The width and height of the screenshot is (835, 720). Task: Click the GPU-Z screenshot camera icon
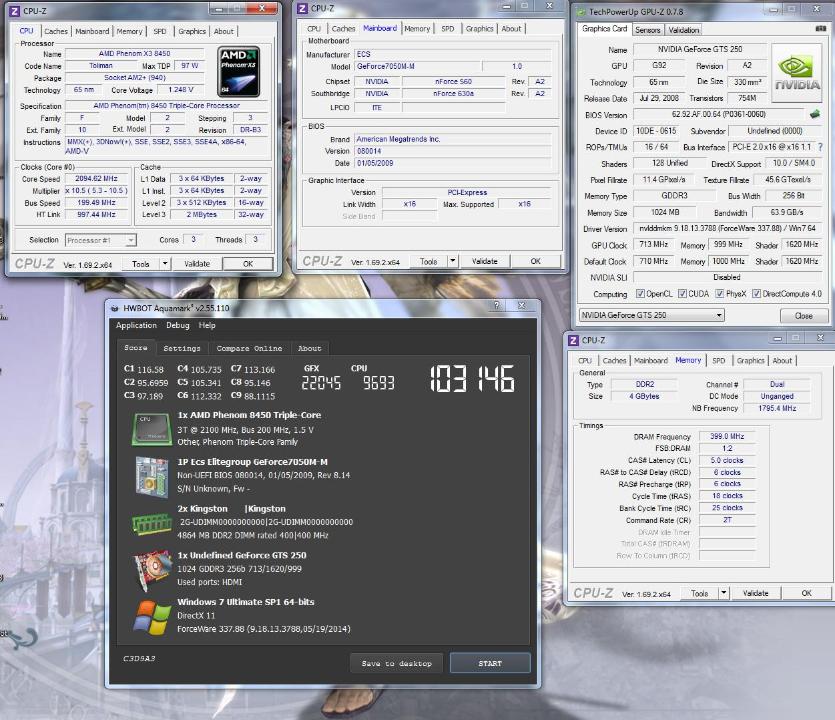[821, 28]
